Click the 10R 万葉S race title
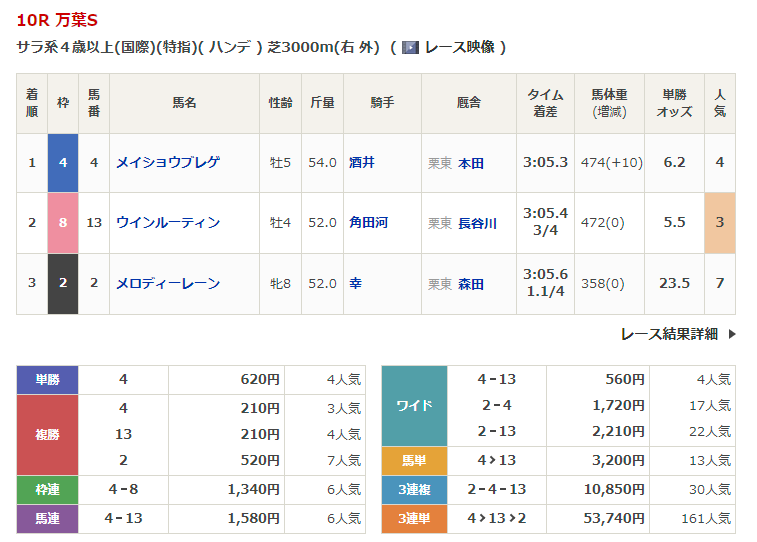The width and height of the screenshot is (757, 542). [x=57, y=20]
